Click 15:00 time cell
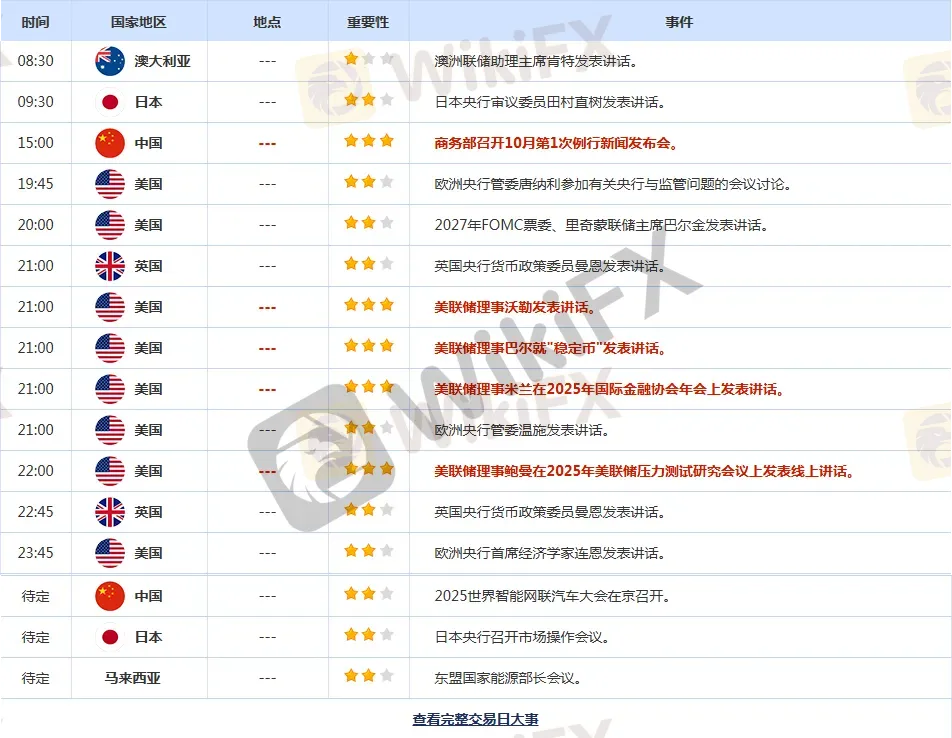The image size is (952, 738). tap(36, 143)
